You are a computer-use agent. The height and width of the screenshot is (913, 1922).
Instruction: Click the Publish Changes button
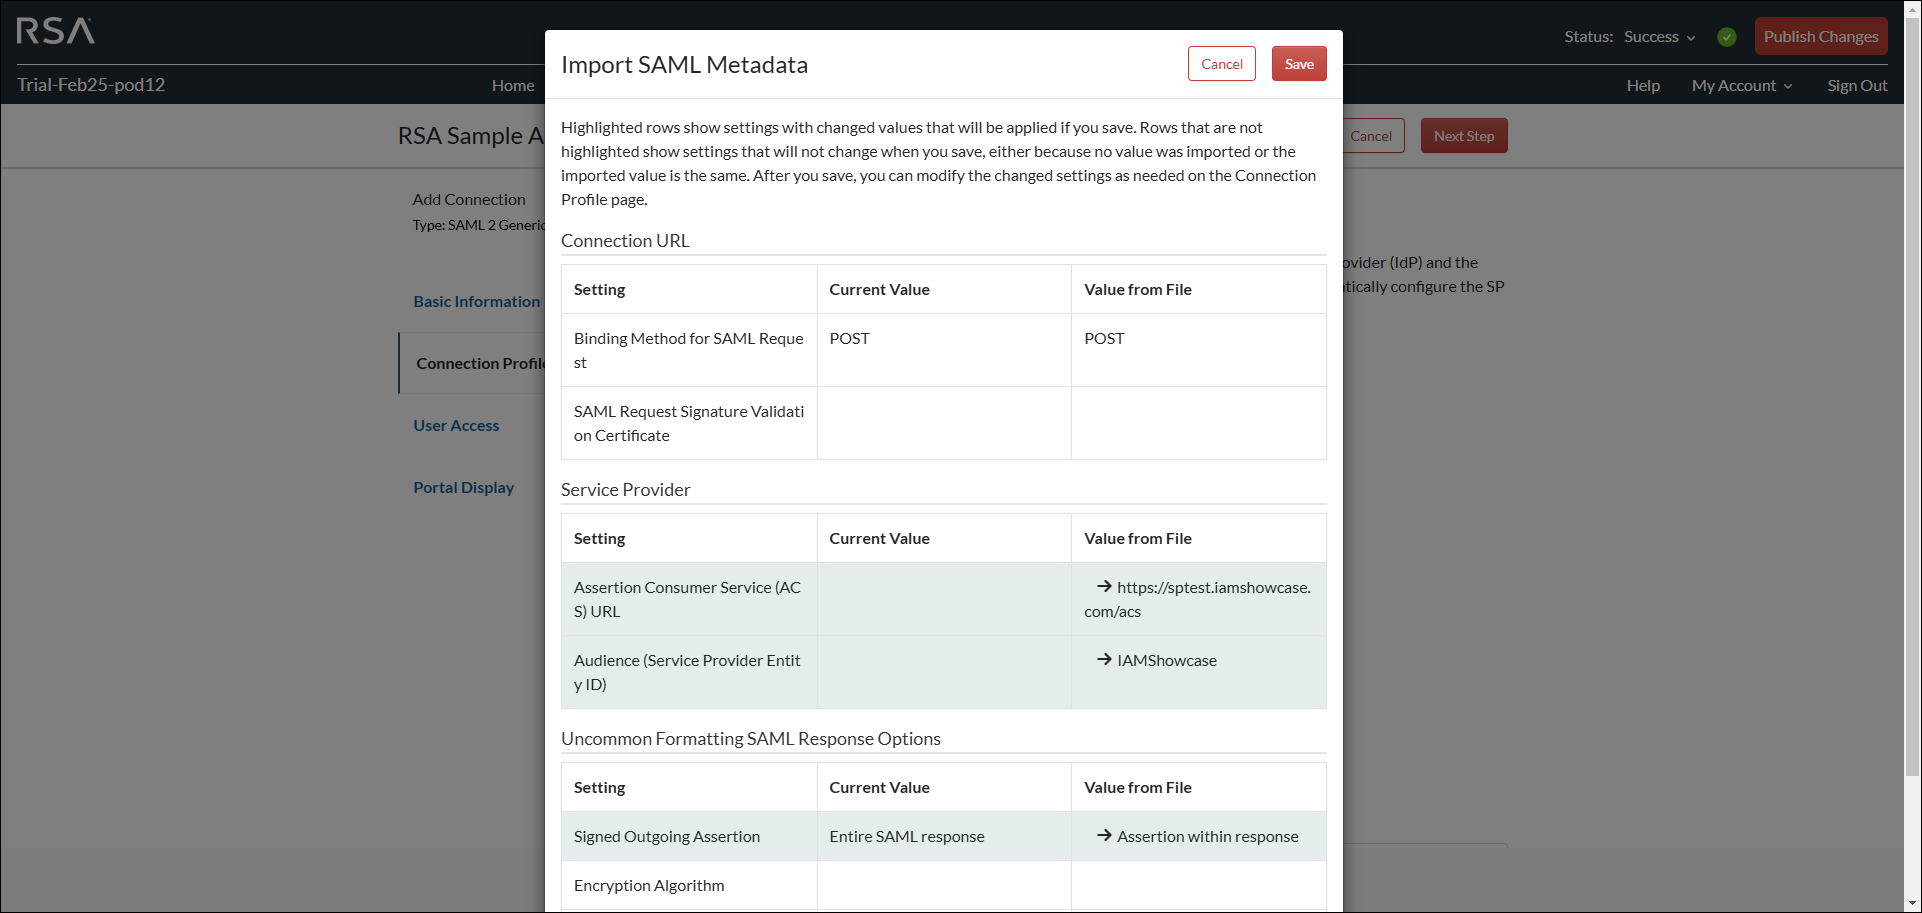point(1820,36)
